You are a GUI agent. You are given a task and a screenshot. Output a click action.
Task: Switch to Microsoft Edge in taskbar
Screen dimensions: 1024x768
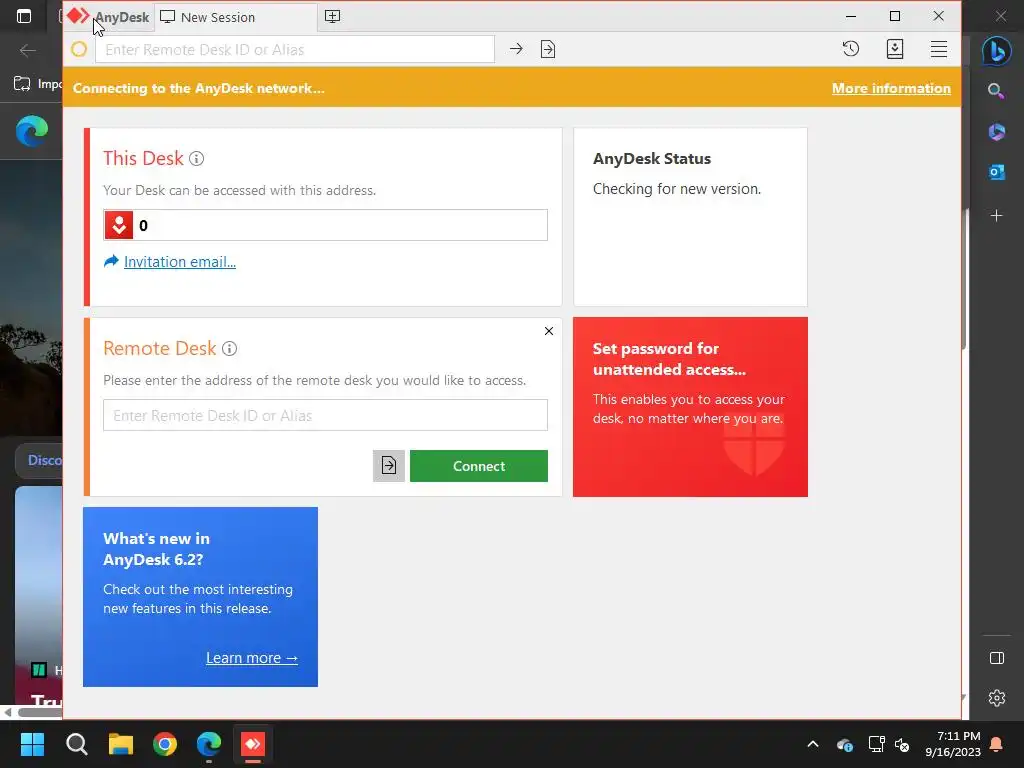click(209, 744)
